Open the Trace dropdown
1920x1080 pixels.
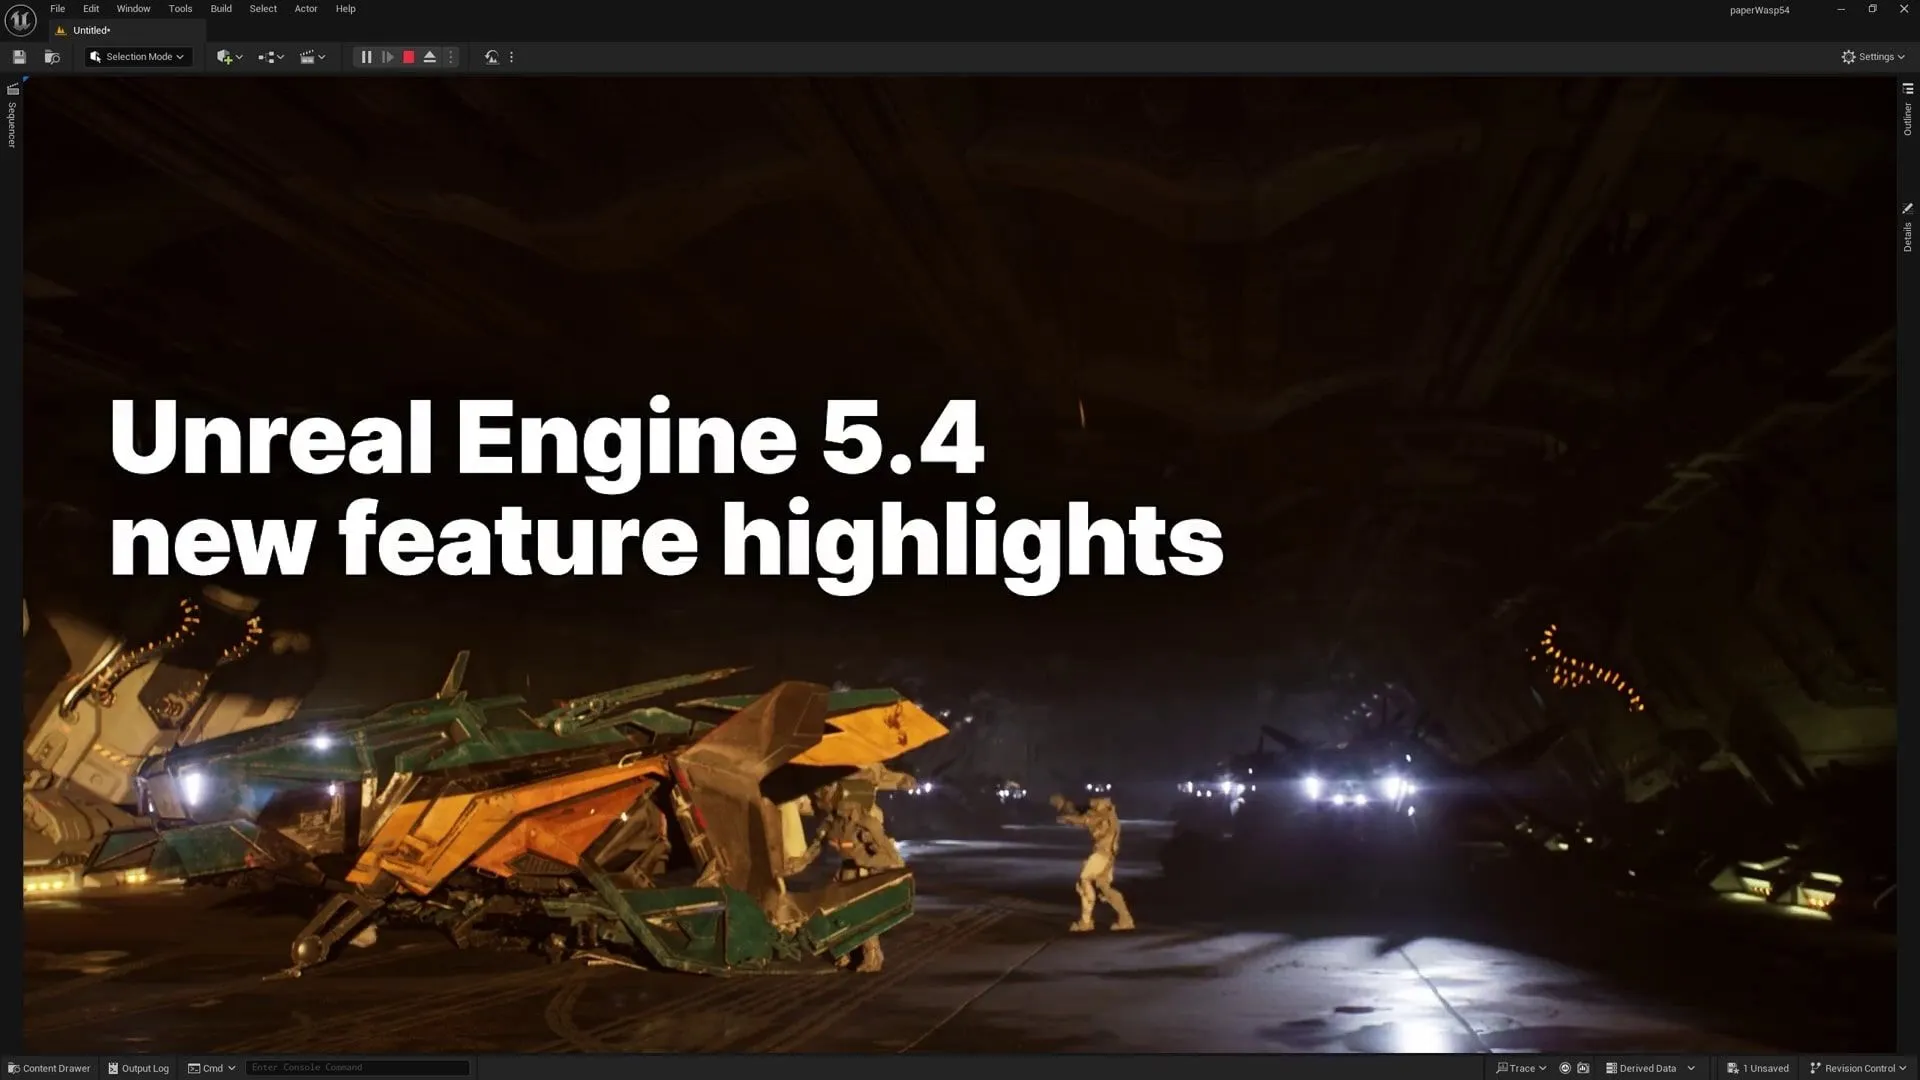pyautogui.click(x=1521, y=1068)
